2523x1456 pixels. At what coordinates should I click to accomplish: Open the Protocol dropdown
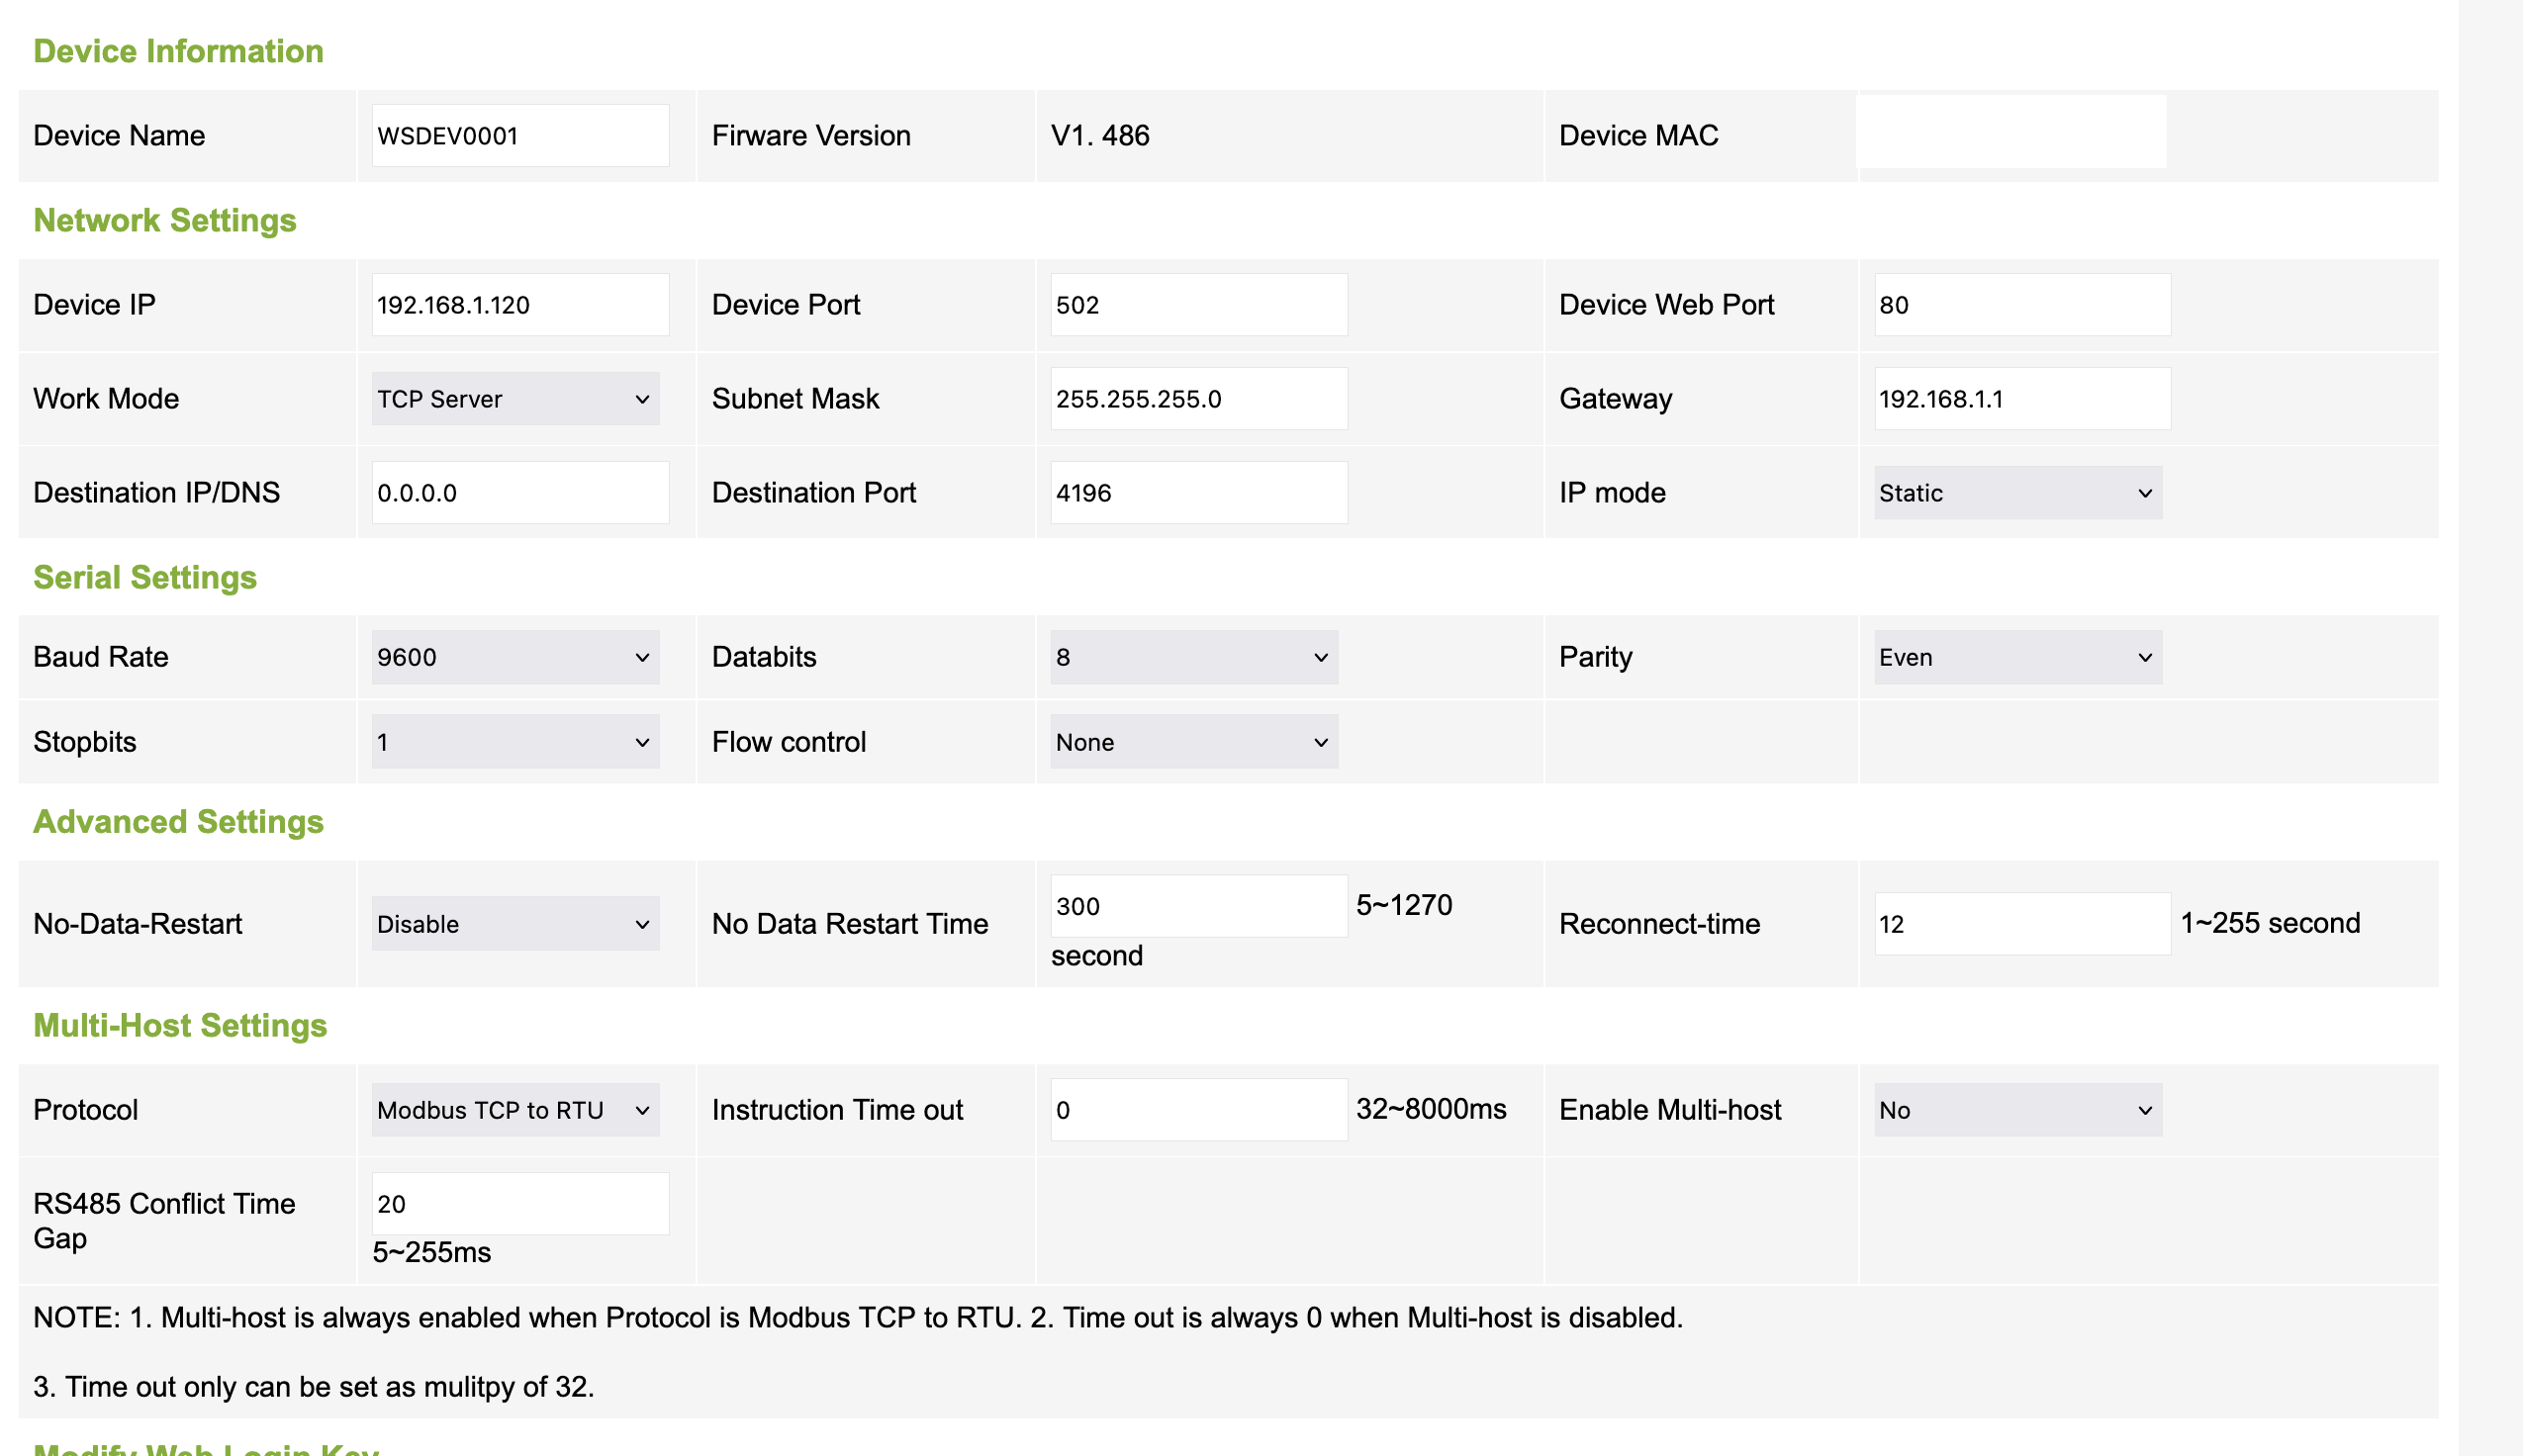[514, 1110]
